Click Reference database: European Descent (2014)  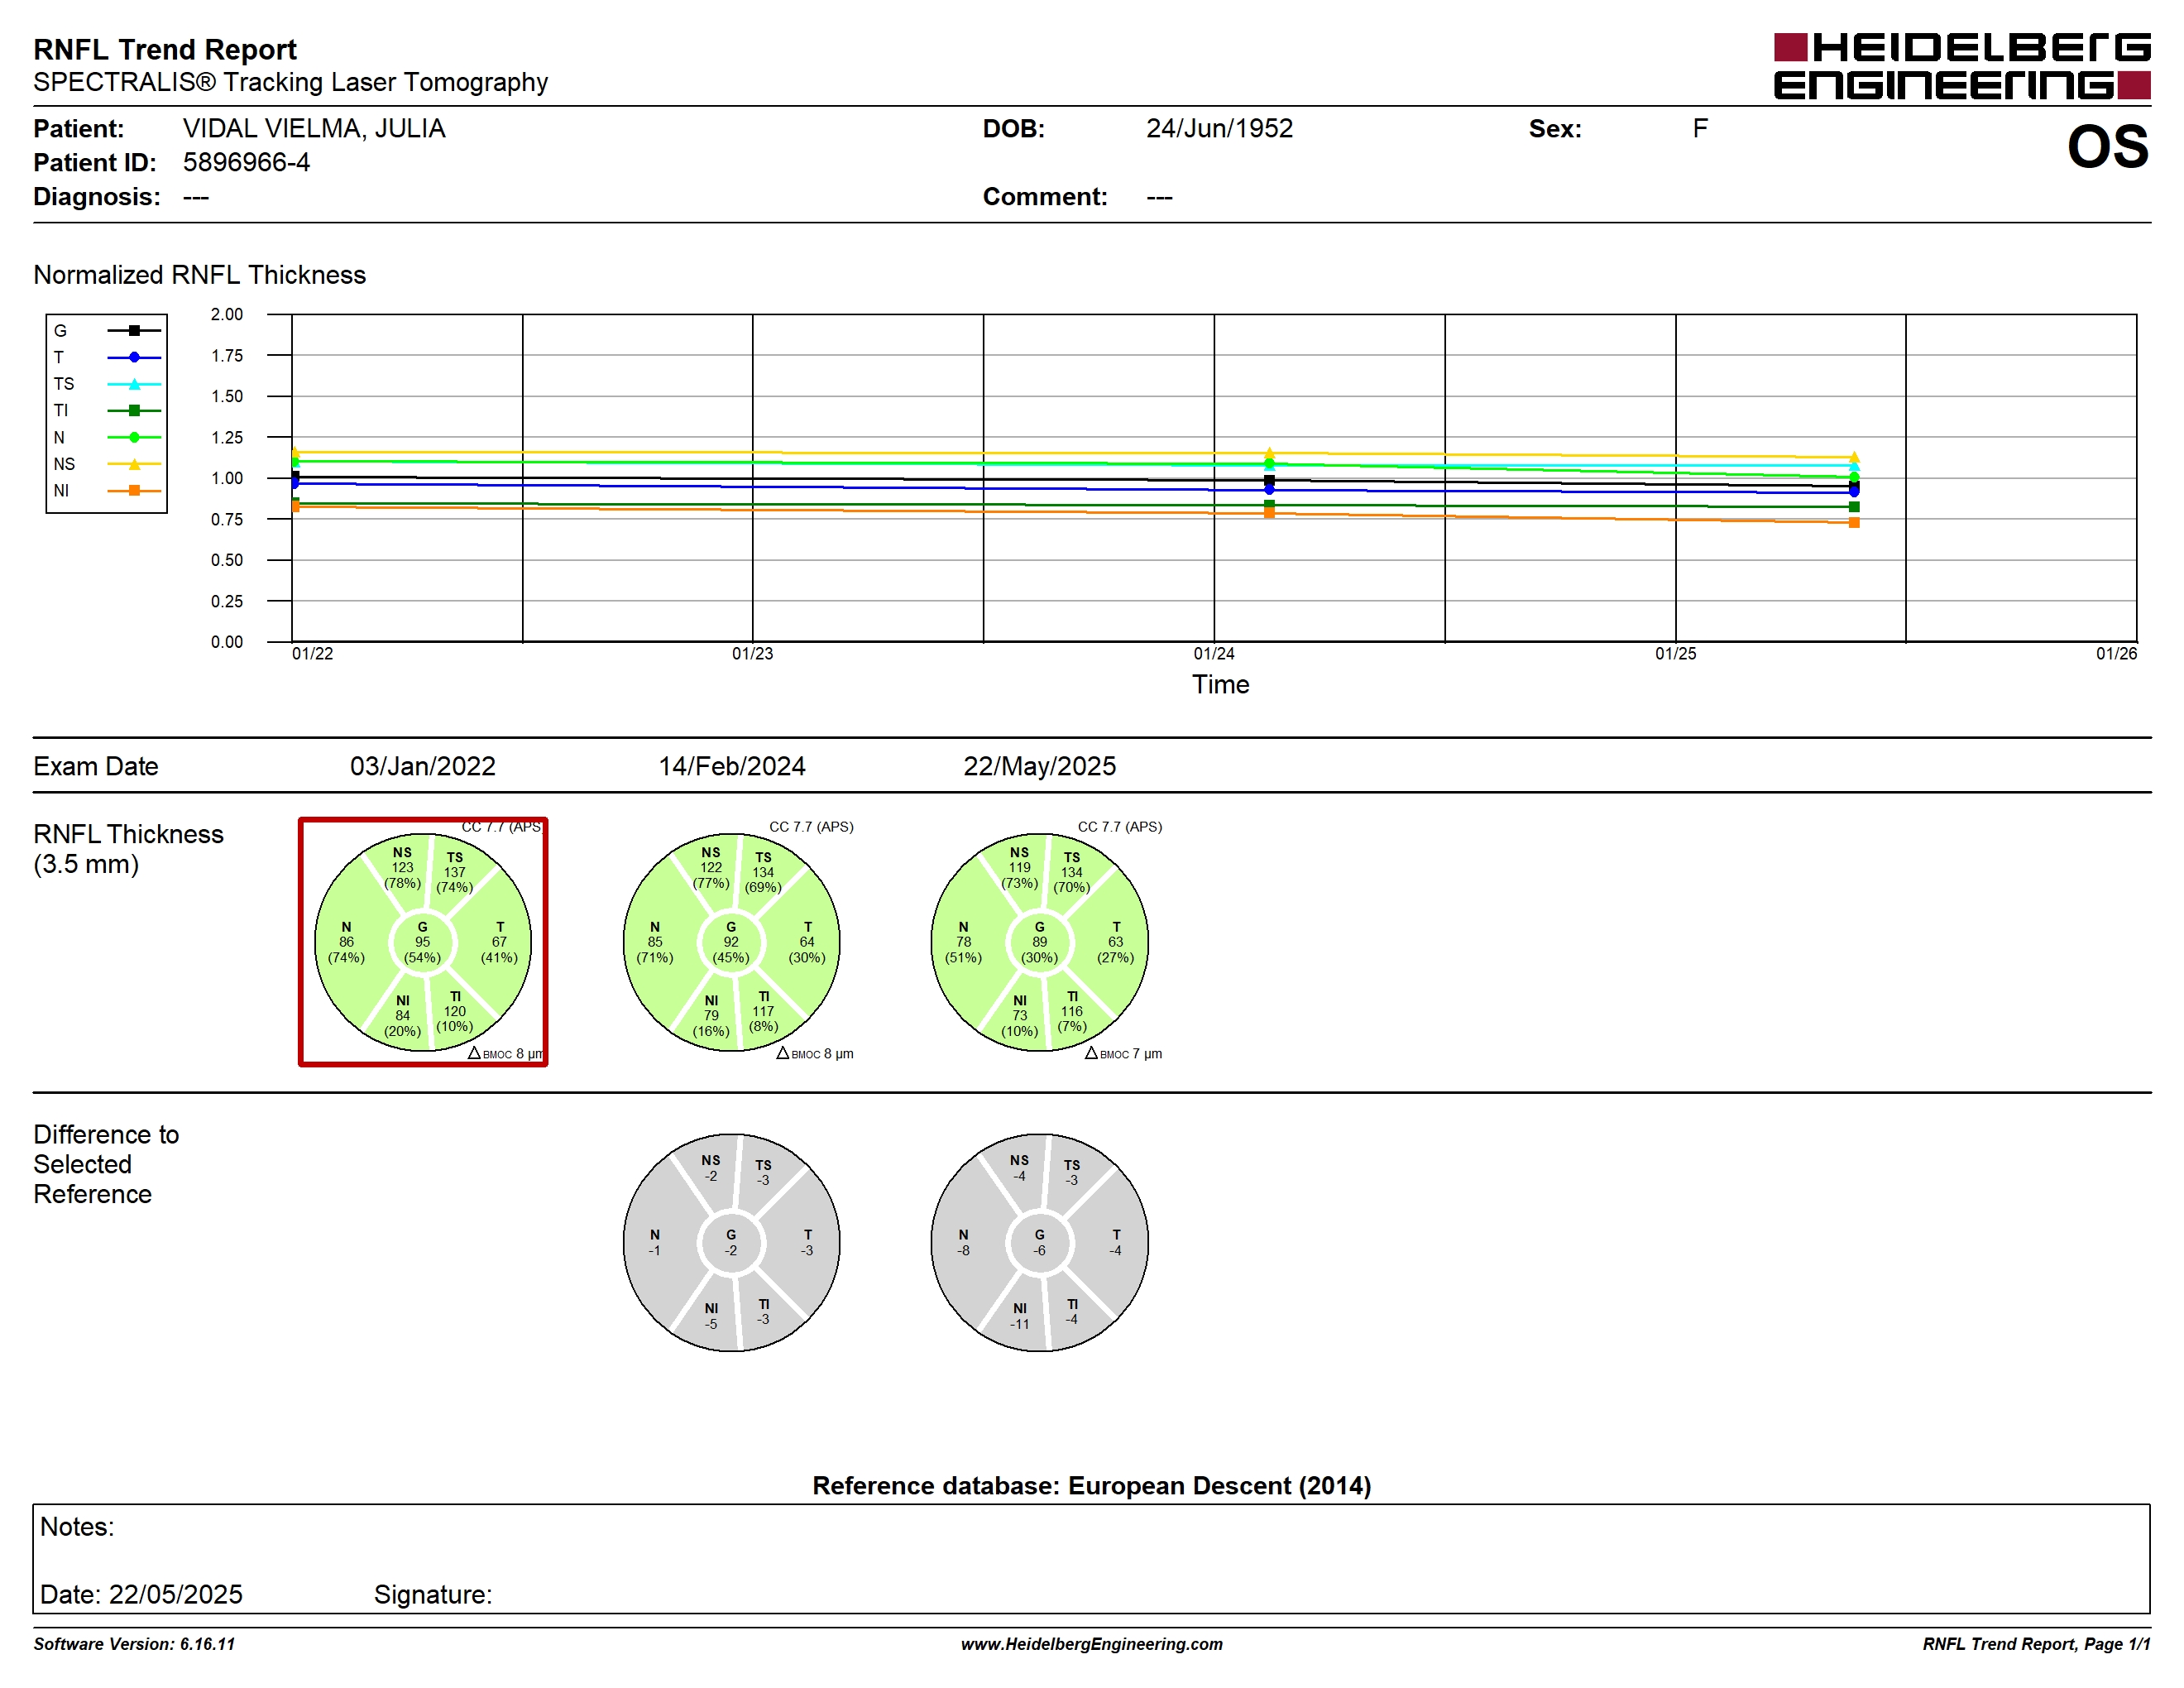pos(1092,1486)
